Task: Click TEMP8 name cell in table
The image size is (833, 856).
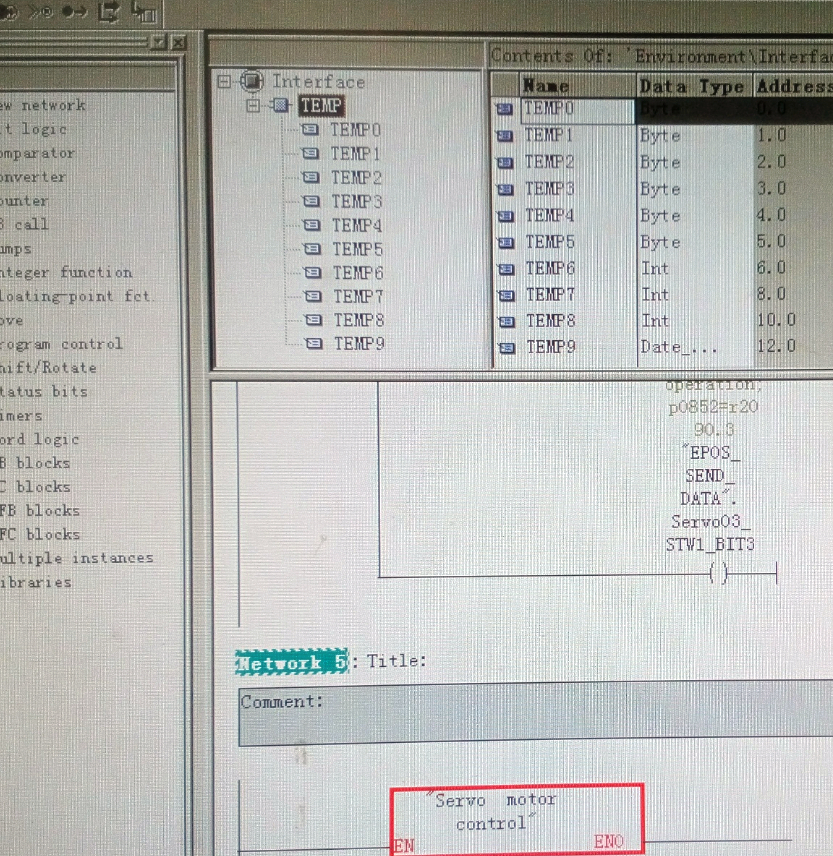Action: pos(579,320)
